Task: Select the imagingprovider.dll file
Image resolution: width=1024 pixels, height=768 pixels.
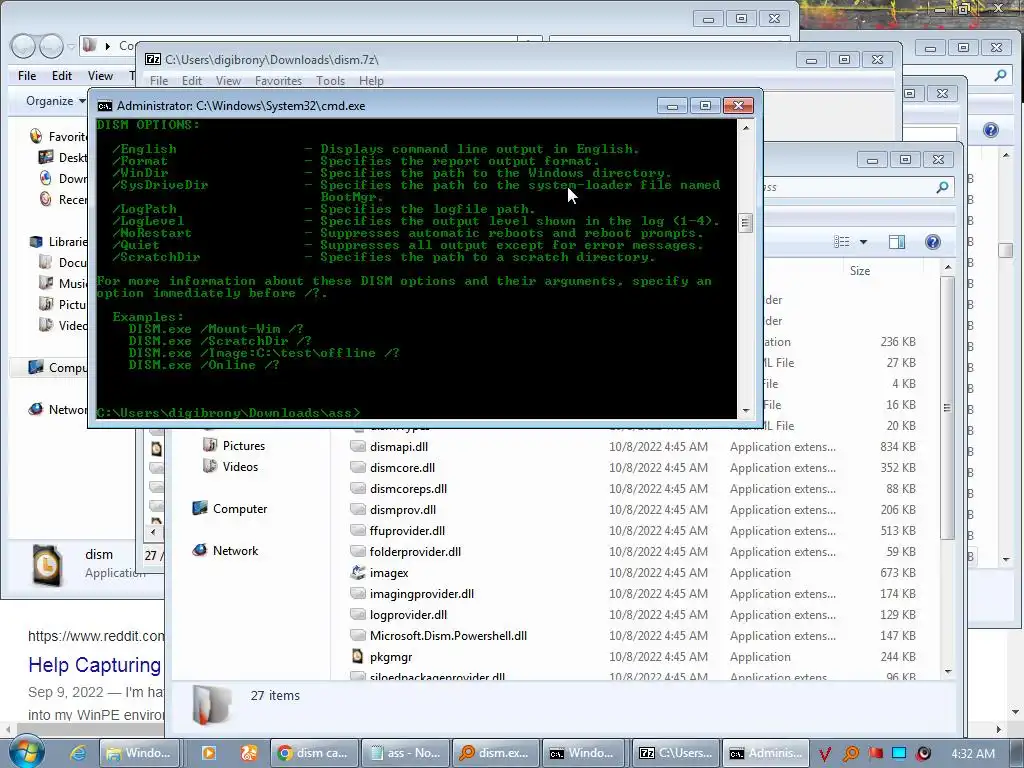Action: pos(421,594)
